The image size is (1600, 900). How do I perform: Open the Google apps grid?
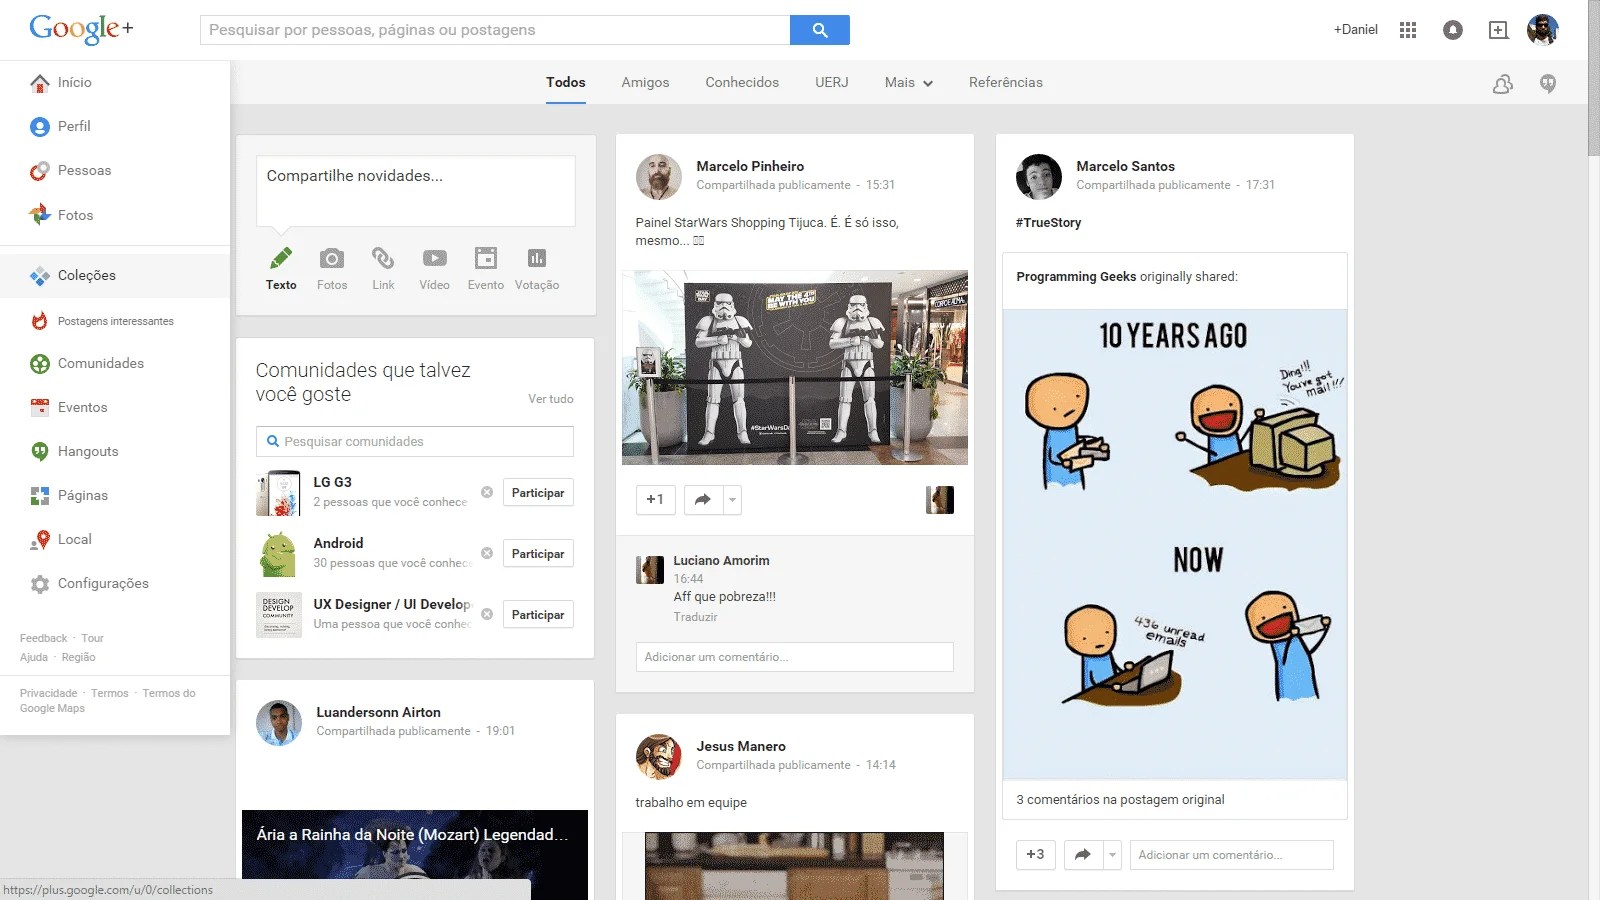pos(1408,30)
